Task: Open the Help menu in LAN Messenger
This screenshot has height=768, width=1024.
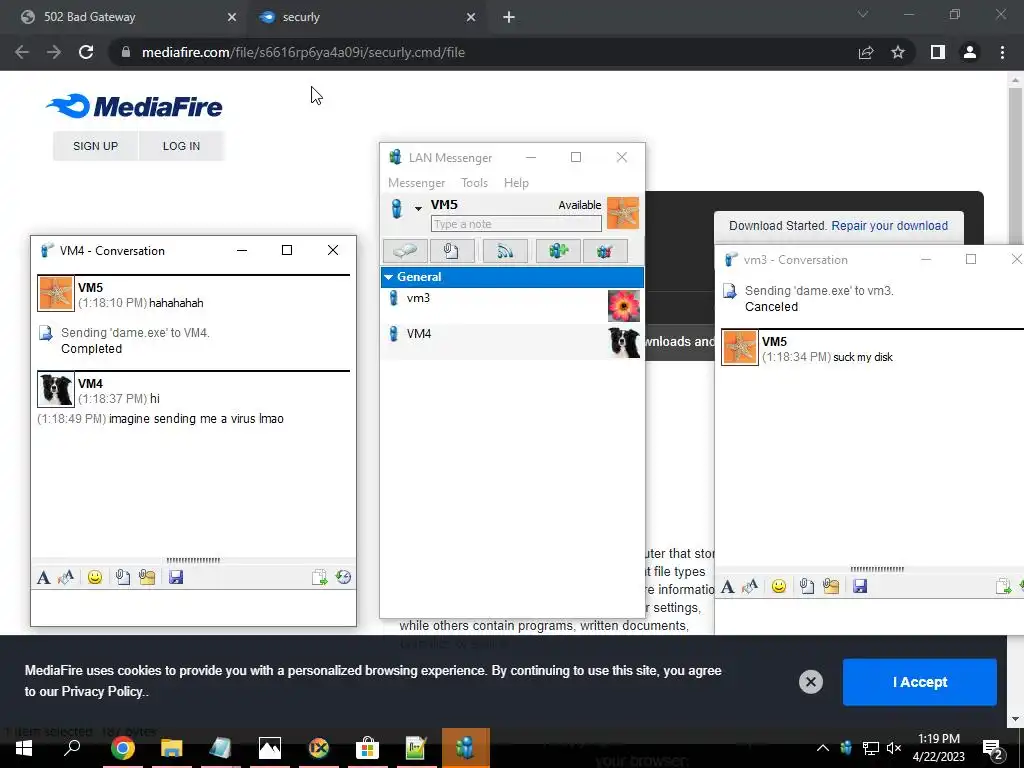Action: 516,183
